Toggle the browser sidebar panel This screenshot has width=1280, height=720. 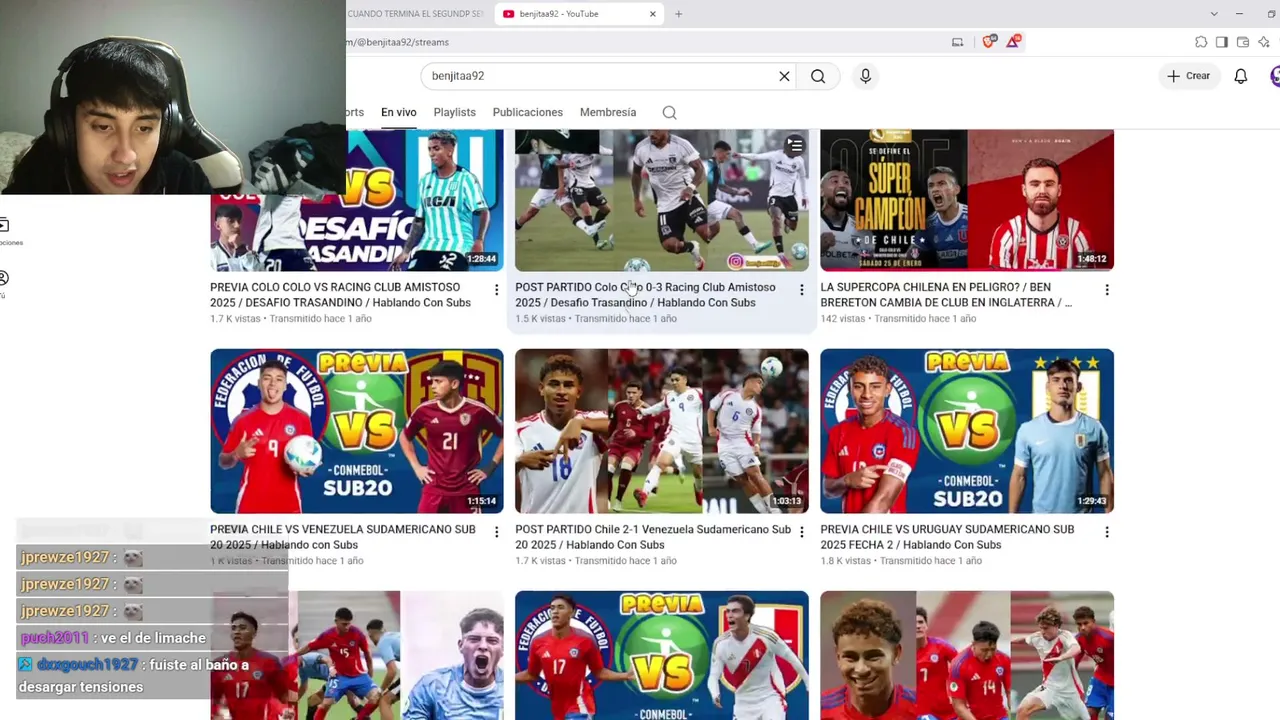coord(1222,42)
